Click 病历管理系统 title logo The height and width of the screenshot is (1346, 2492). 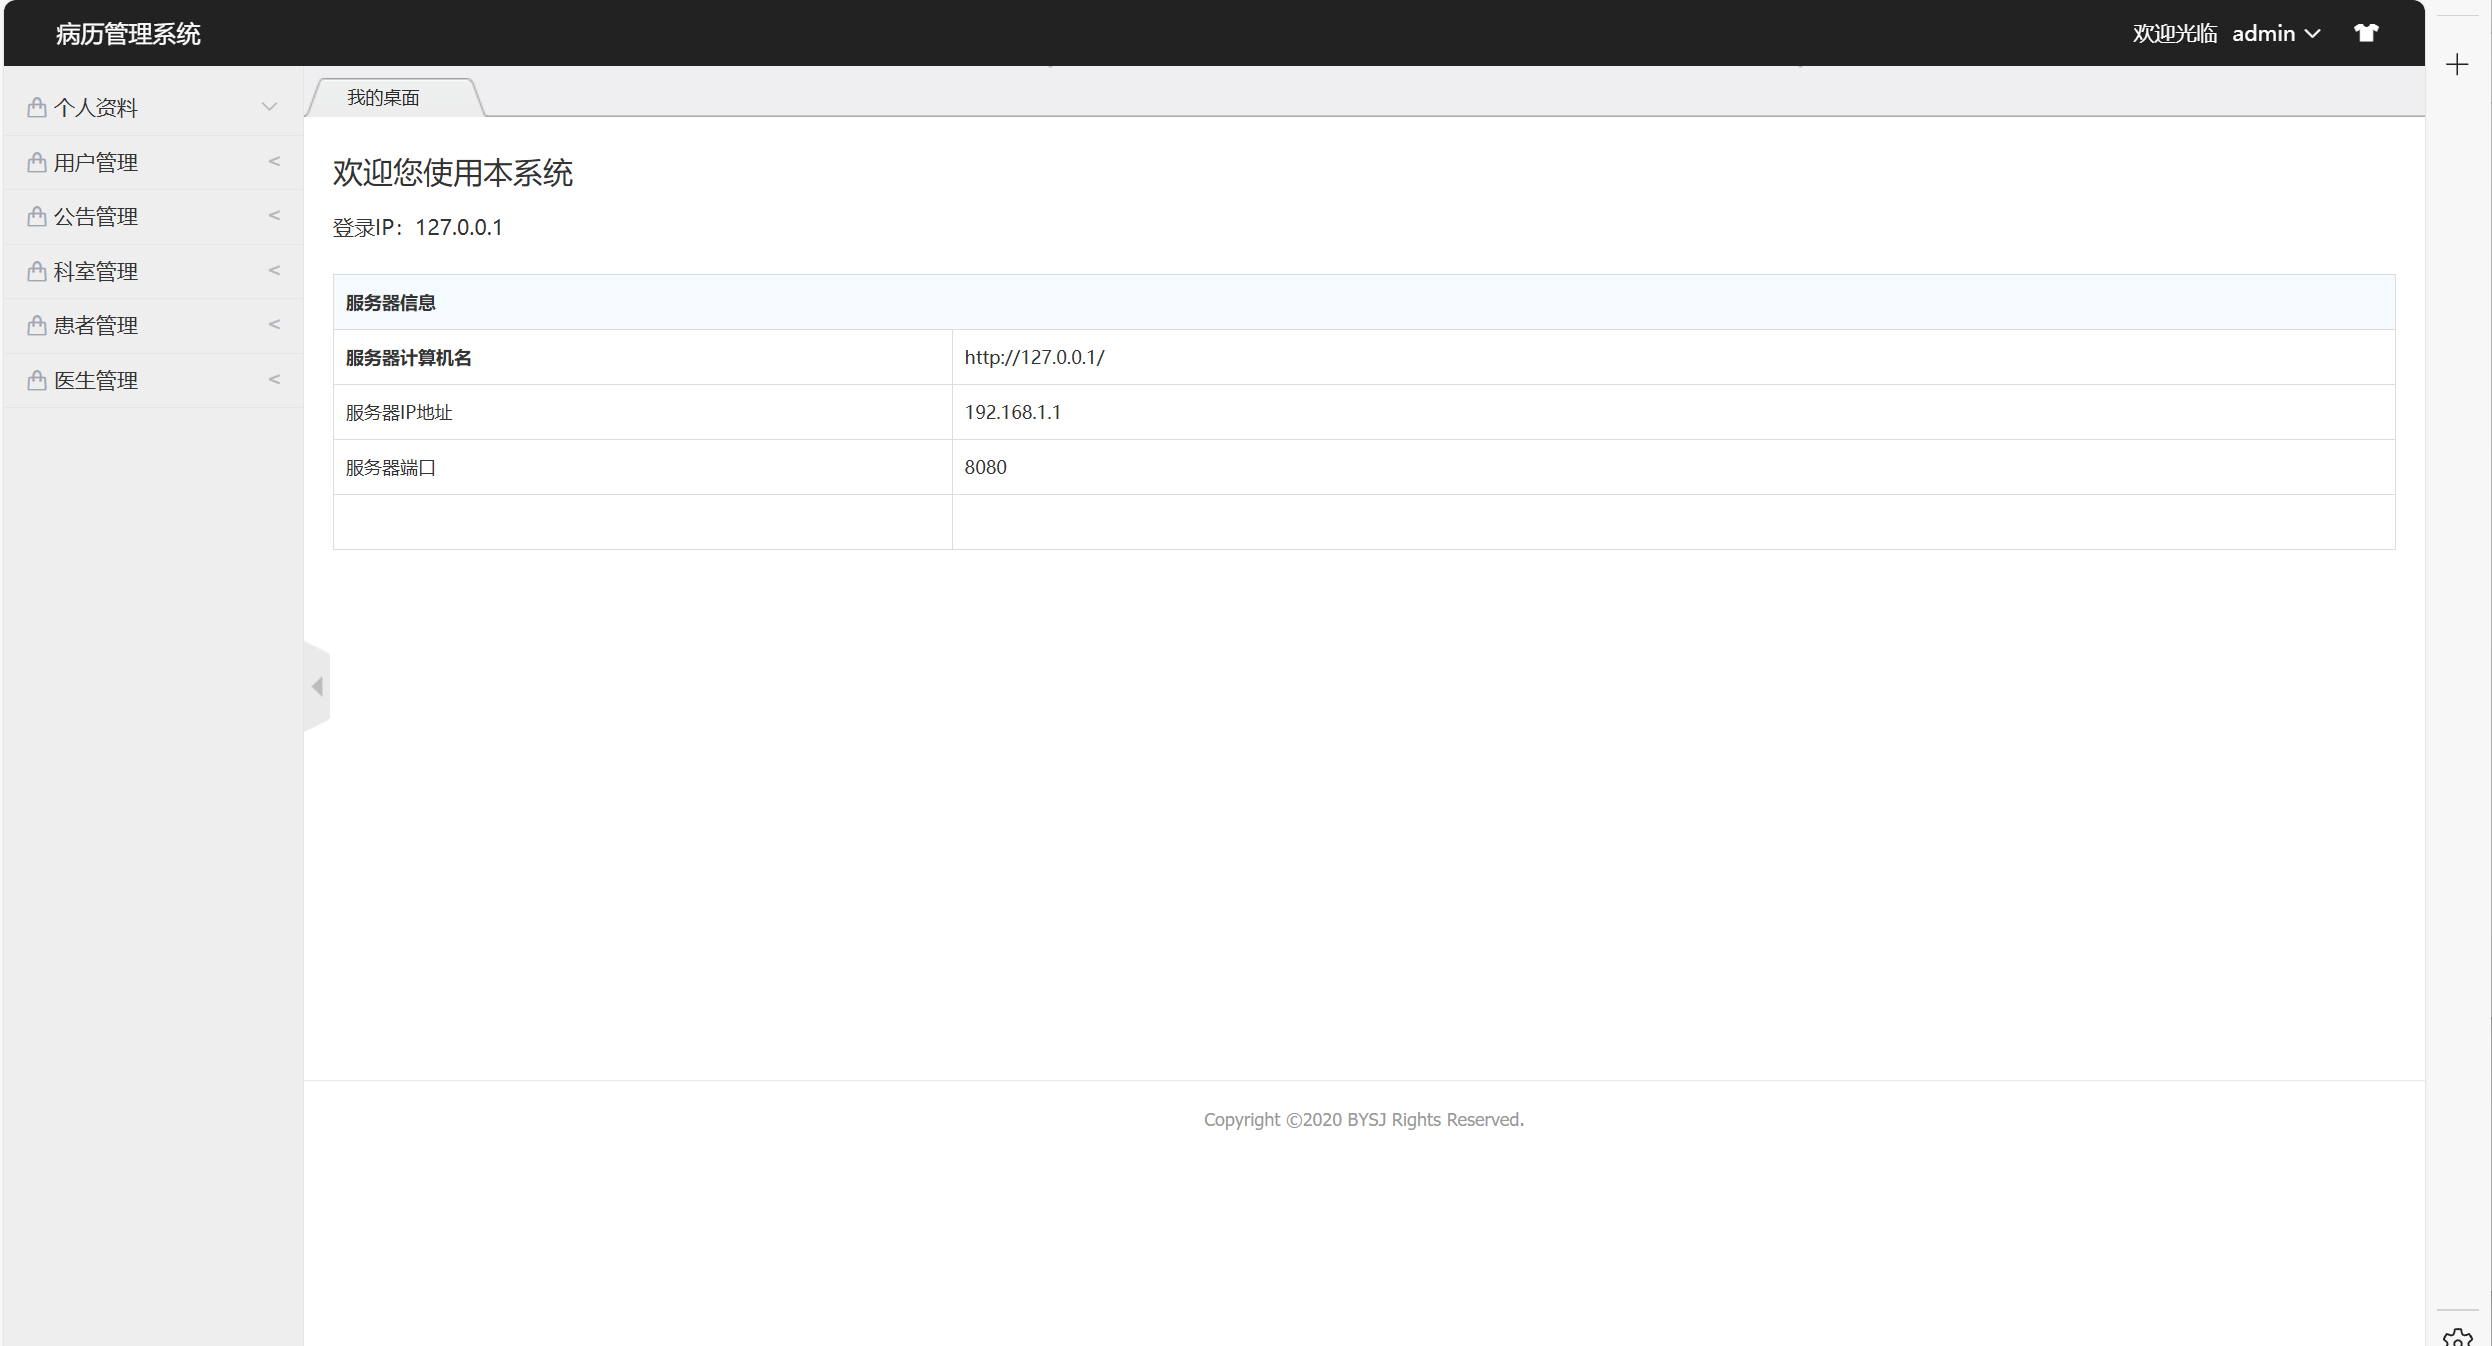tap(128, 33)
